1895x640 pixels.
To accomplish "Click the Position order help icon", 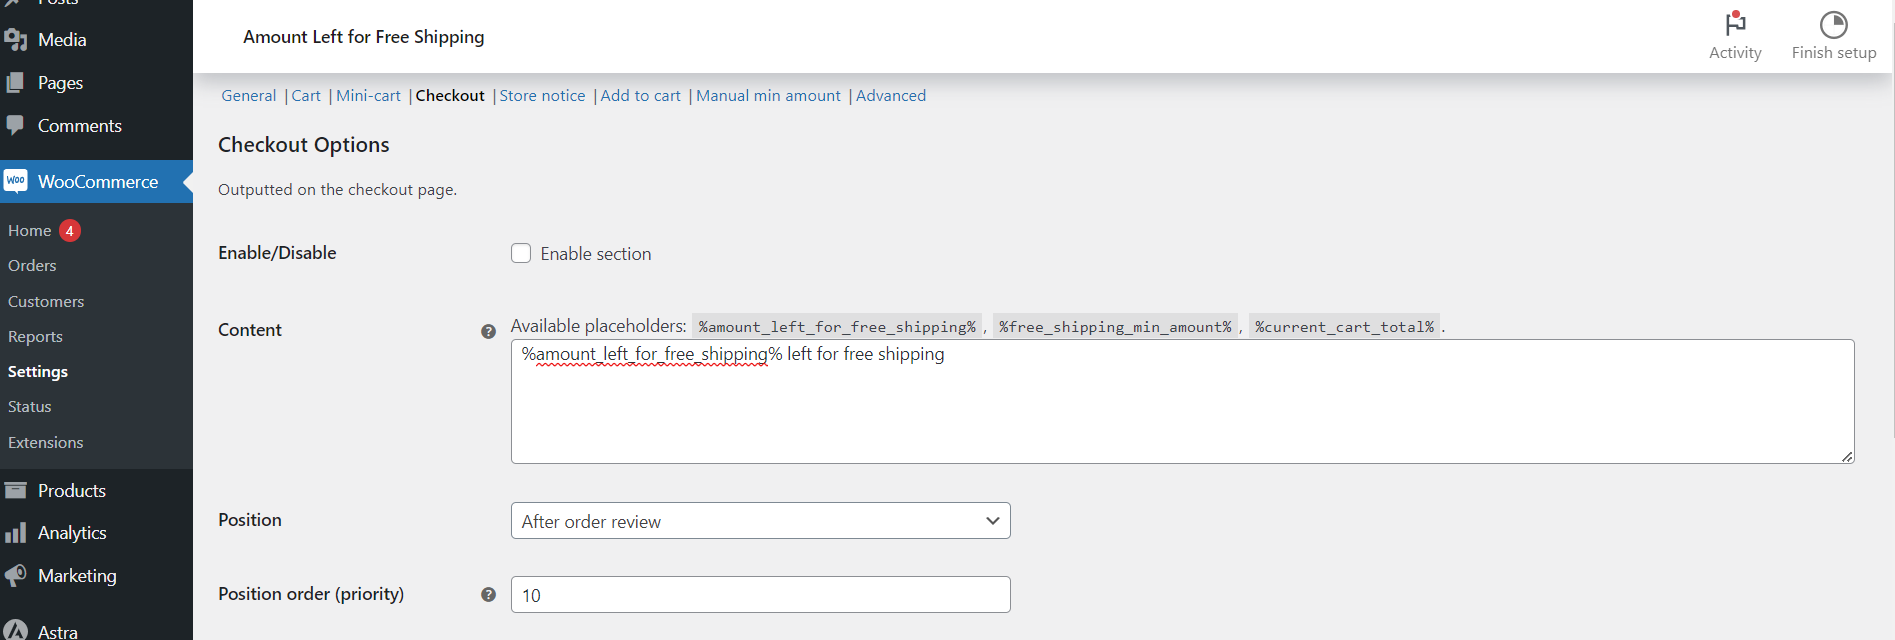I will click(488, 595).
